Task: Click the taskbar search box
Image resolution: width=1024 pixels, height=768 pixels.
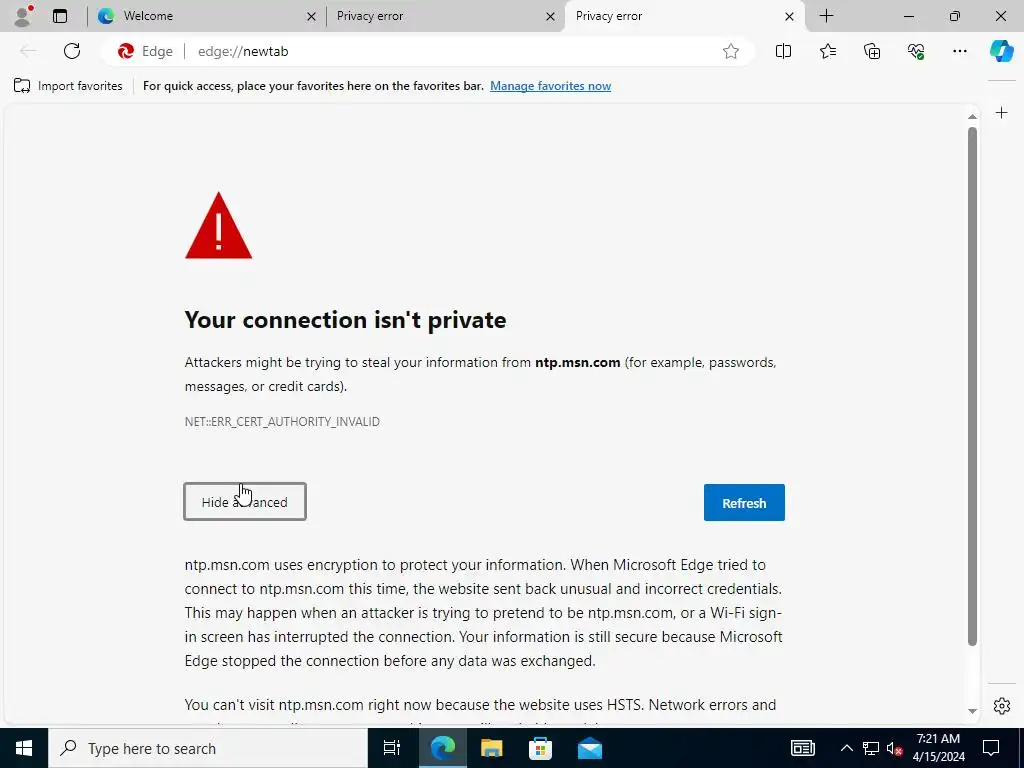Action: point(208,748)
